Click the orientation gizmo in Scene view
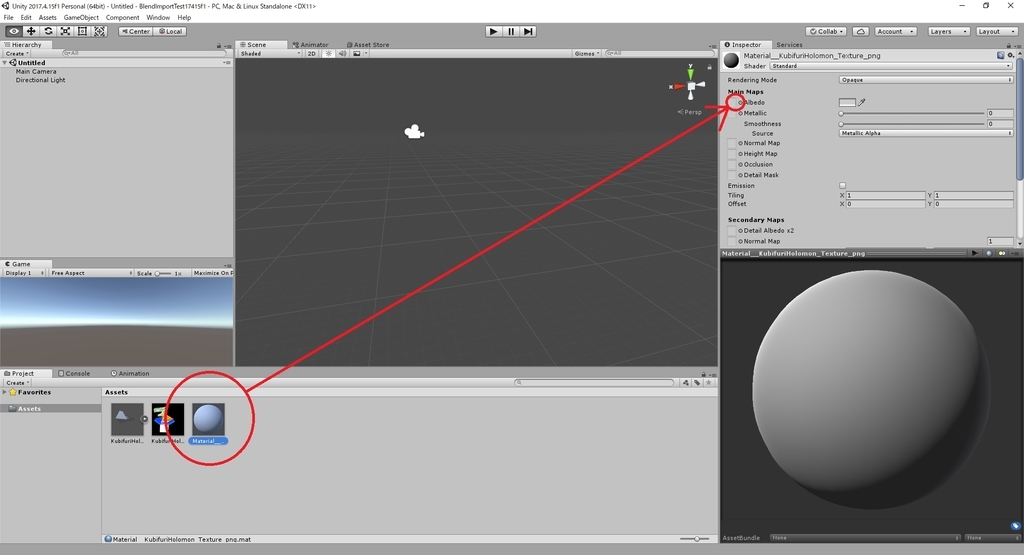Image resolution: width=1024 pixels, height=555 pixels. pyautogui.click(x=690, y=85)
